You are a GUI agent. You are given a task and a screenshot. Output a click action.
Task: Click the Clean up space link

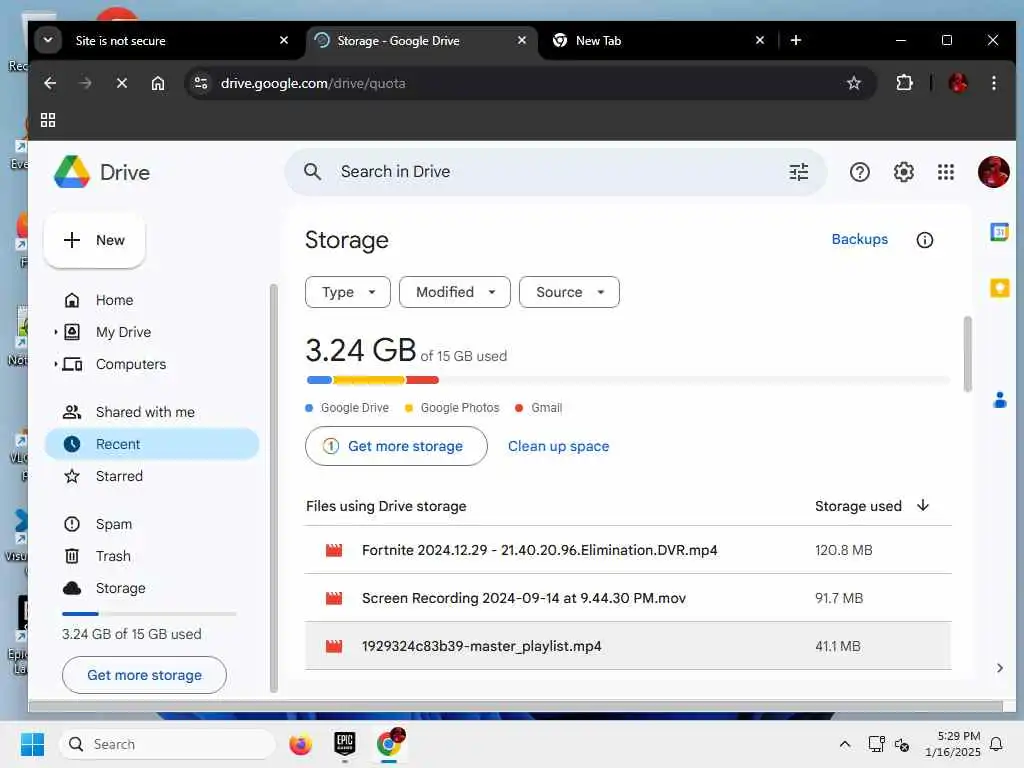pos(558,446)
